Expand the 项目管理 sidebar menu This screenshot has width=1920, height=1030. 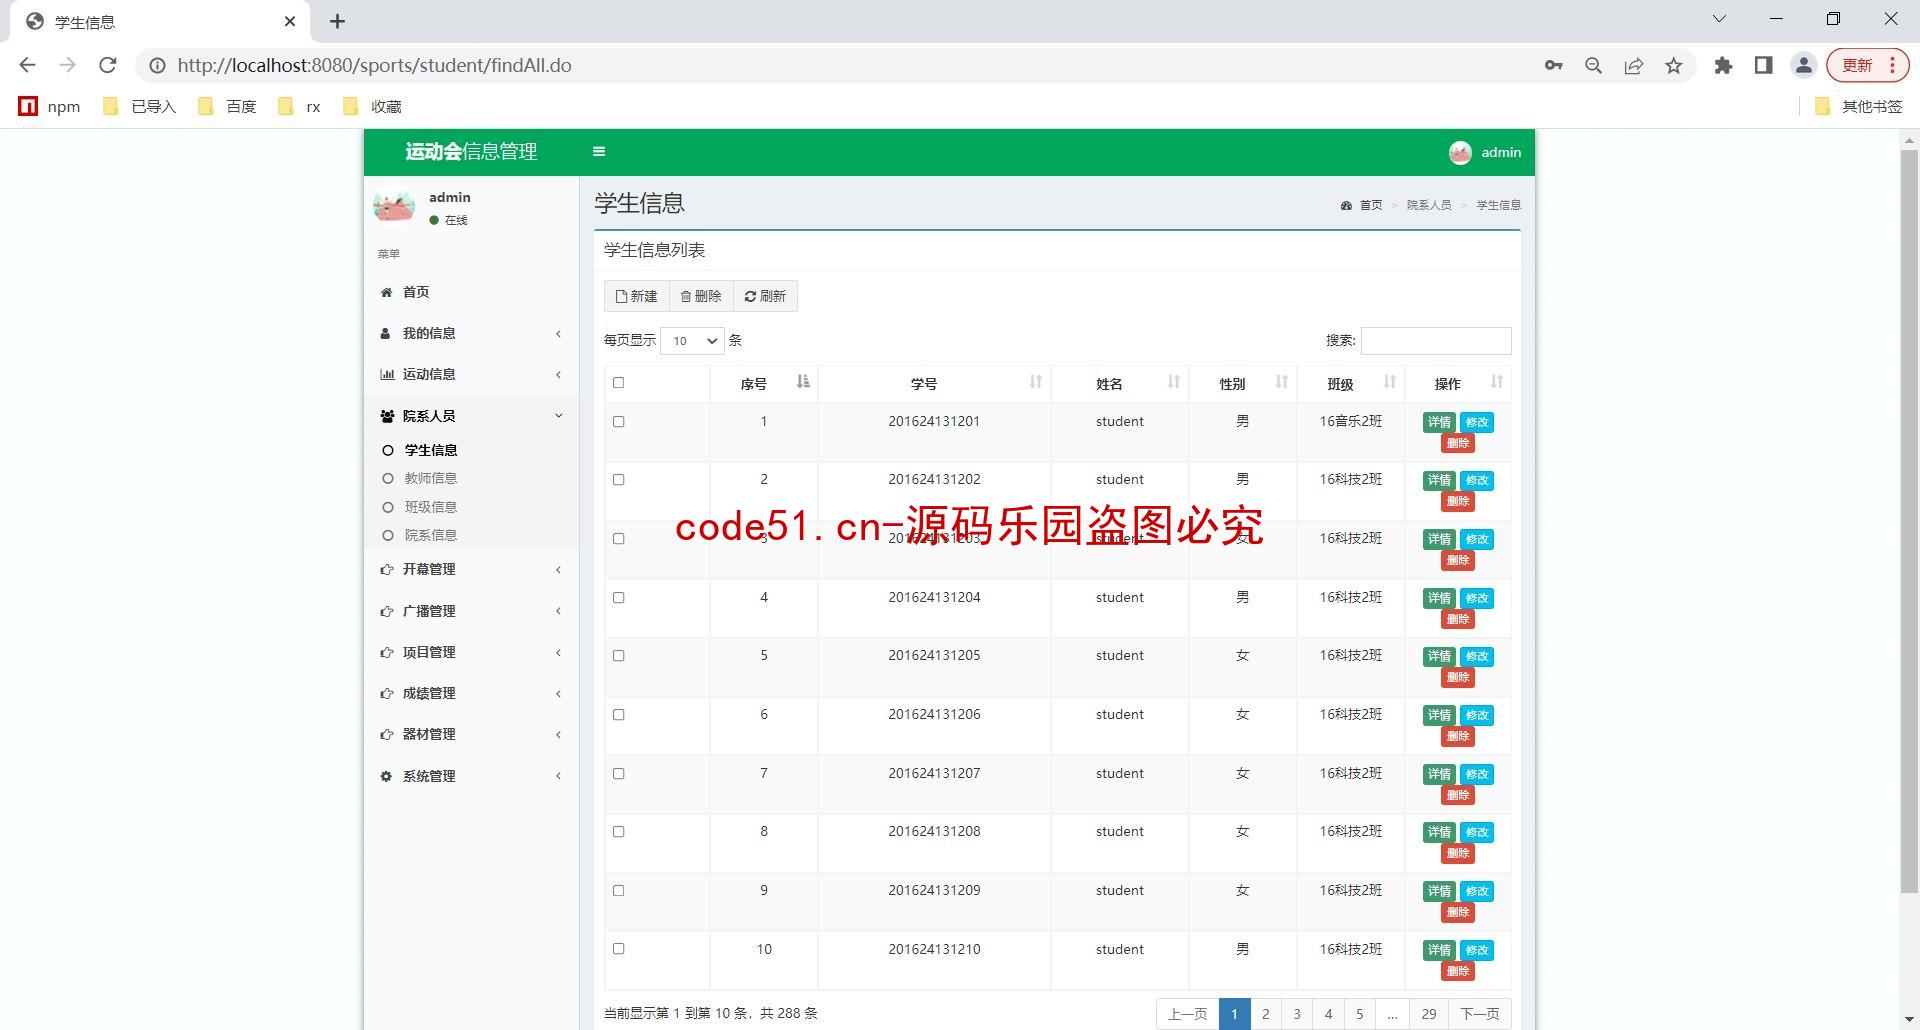[x=471, y=652]
